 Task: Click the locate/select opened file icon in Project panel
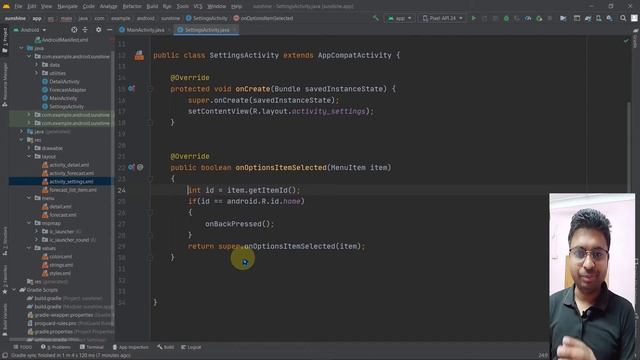74,30
